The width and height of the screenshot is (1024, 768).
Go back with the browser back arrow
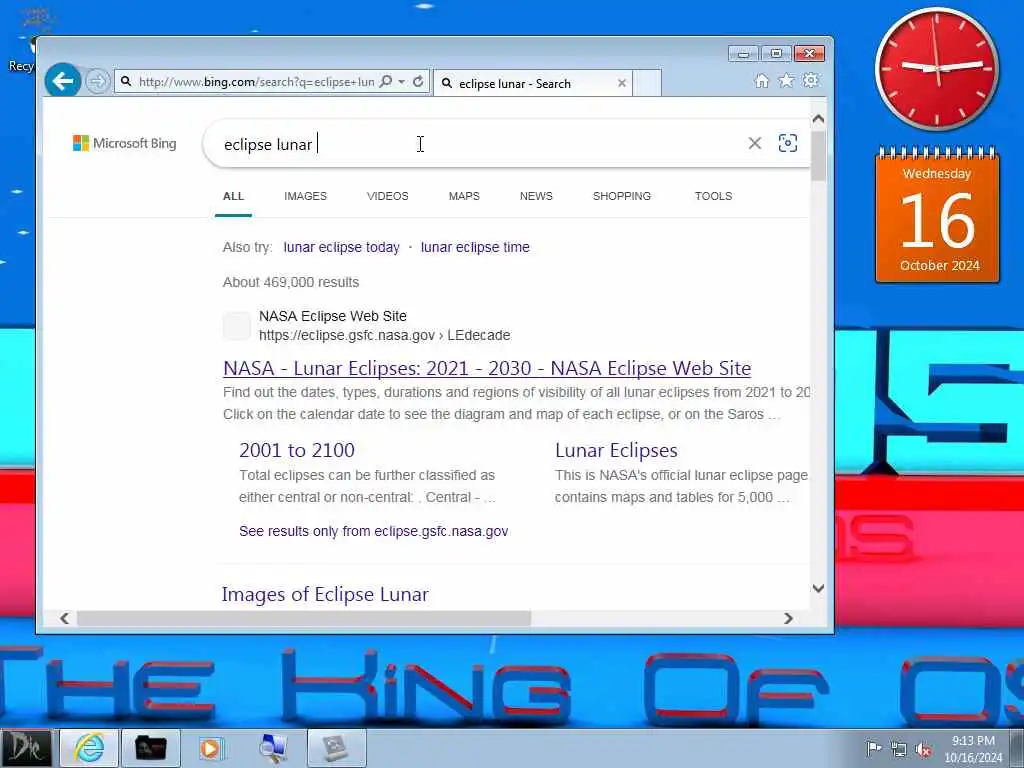click(63, 81)
